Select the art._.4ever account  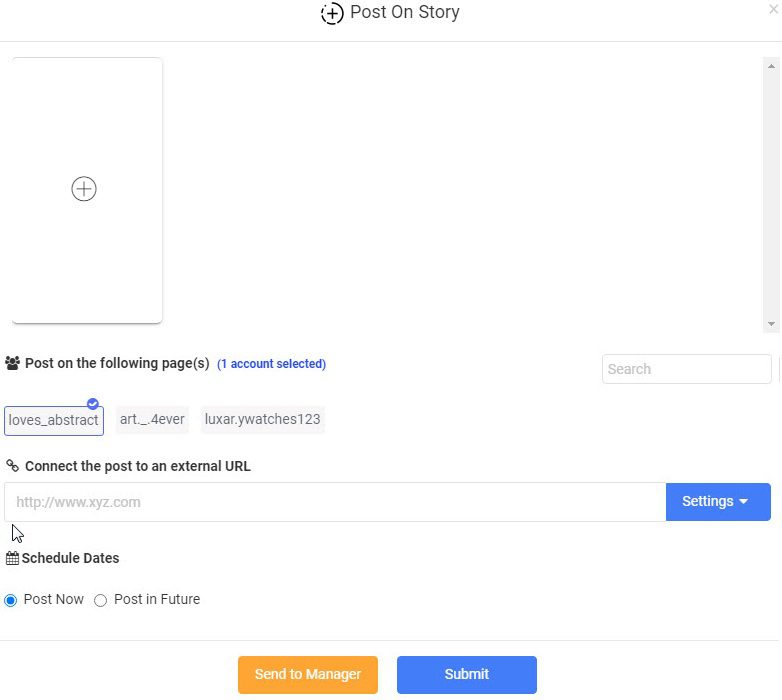(x=152, y=420)
